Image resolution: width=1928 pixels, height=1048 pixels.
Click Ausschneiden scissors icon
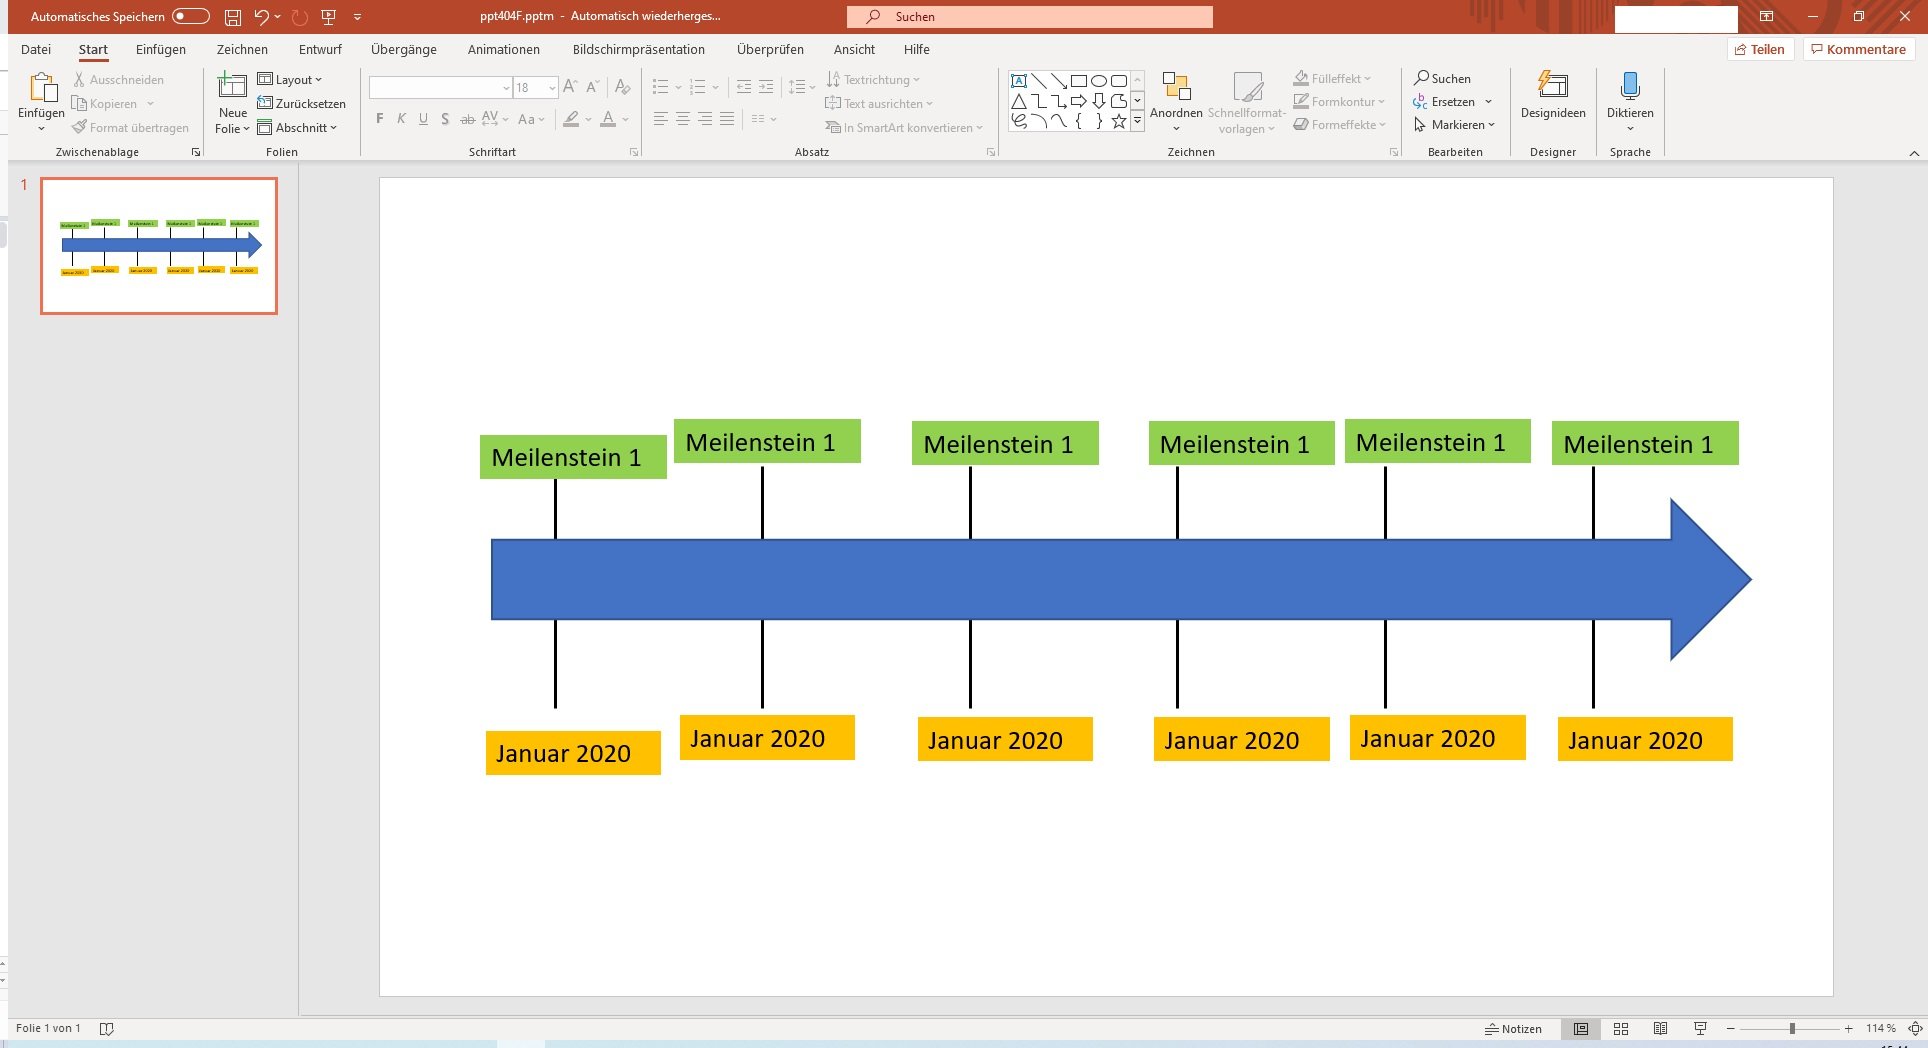[79, 79]
